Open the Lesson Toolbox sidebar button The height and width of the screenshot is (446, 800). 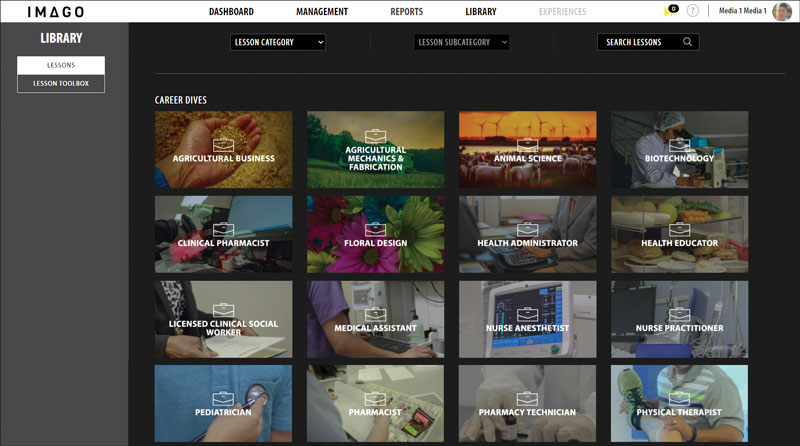61,83
